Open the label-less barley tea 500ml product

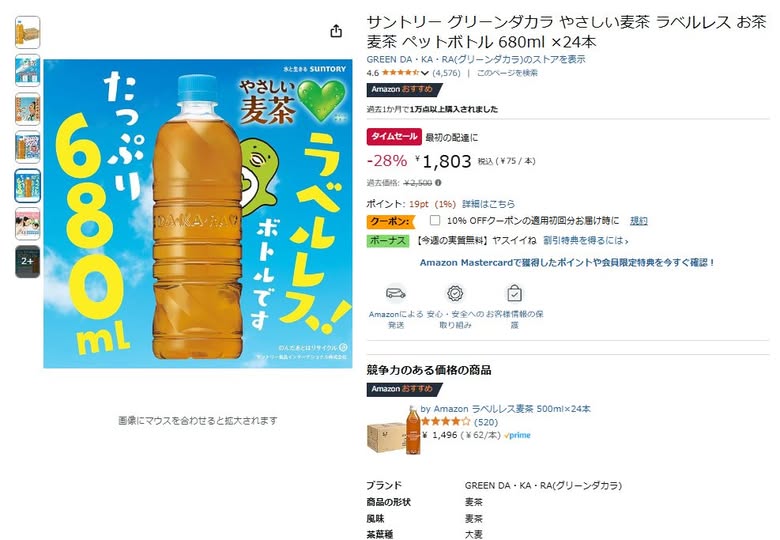pyautogui.click(x=505, y=409)
